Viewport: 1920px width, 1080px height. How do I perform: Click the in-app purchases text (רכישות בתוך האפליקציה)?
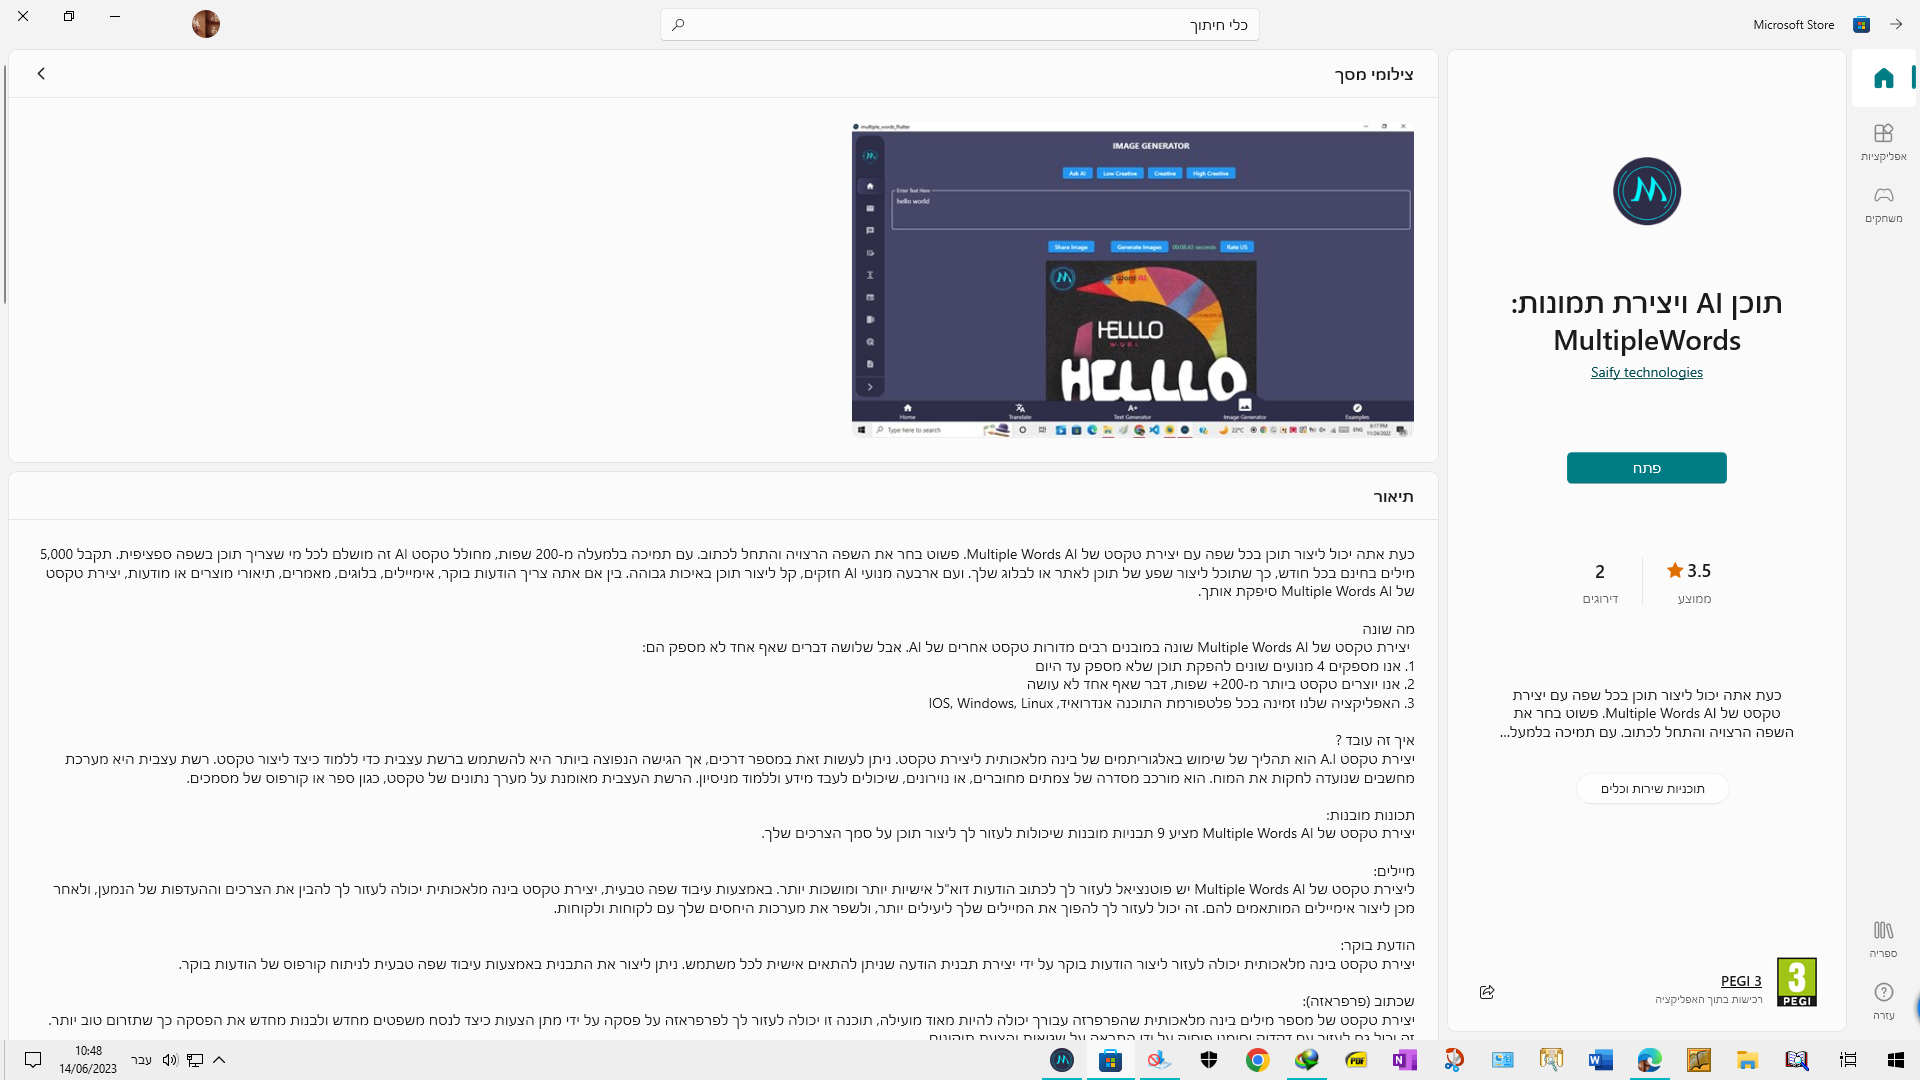pos(1709,999)
